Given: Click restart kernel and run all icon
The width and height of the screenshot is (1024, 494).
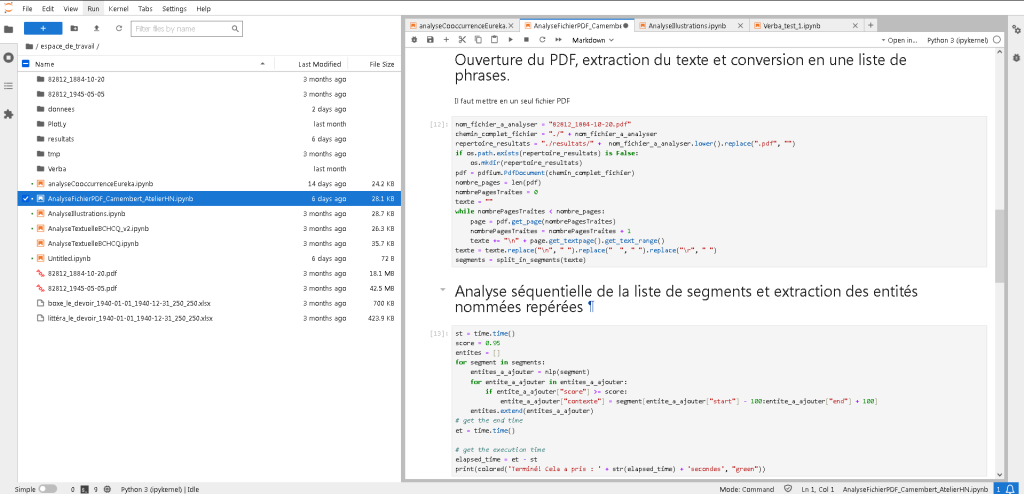Looking at the screenshot, I should tap(559, 40).
